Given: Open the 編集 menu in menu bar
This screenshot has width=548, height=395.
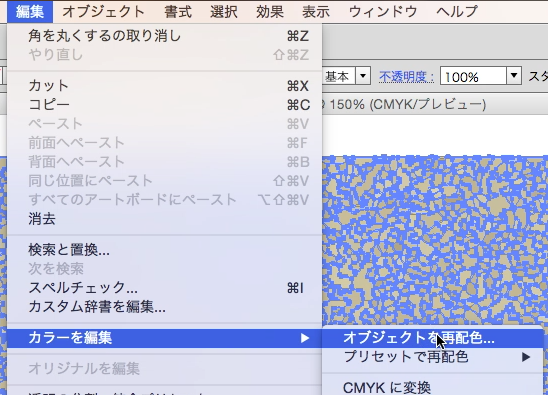Looking at the screenshot, I should 30,12.
